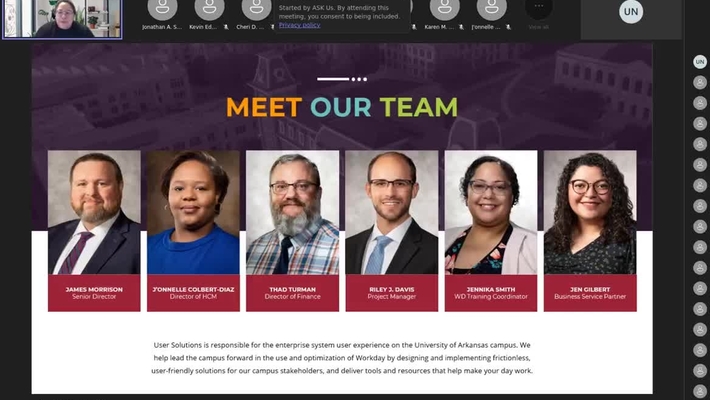Open J'onnelle Colbert-Diaz Director of HCM card

193,231
